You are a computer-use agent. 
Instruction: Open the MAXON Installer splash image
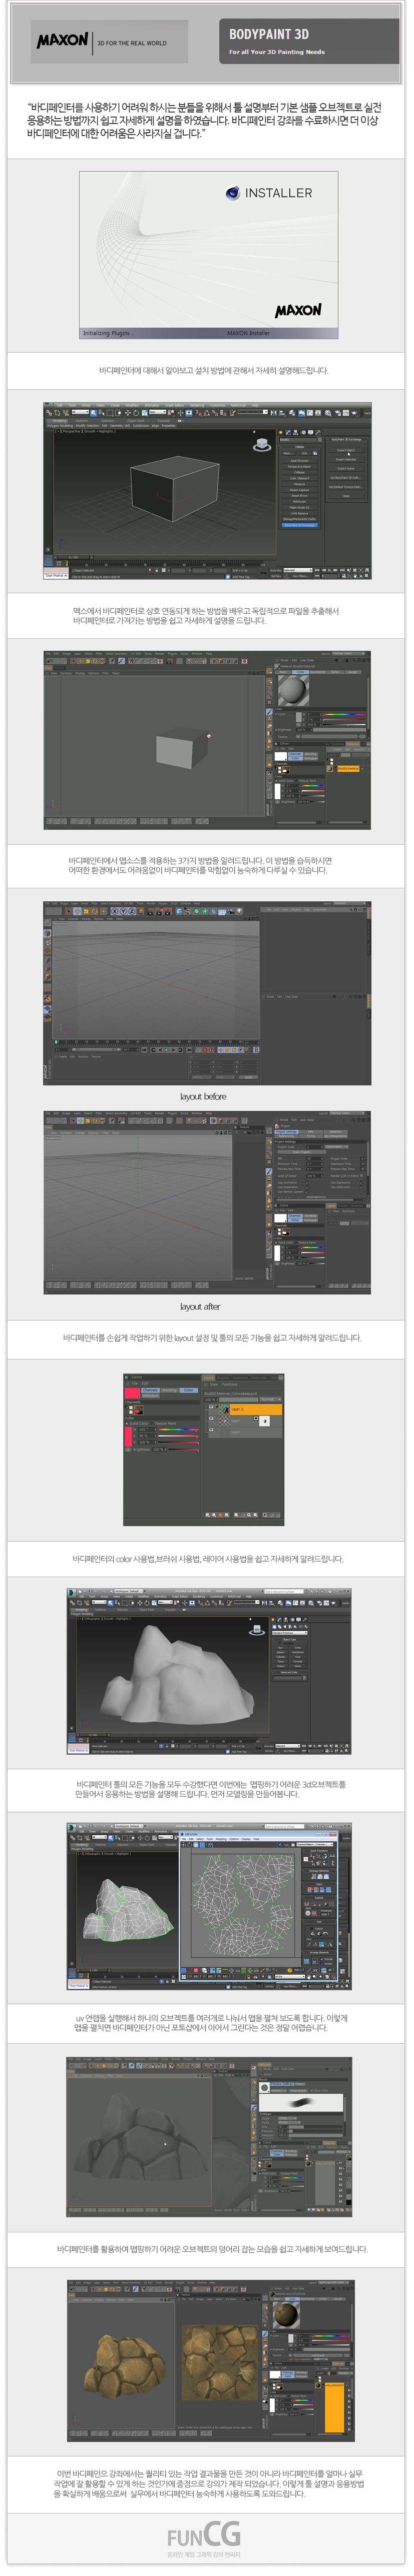coord(209,255)
